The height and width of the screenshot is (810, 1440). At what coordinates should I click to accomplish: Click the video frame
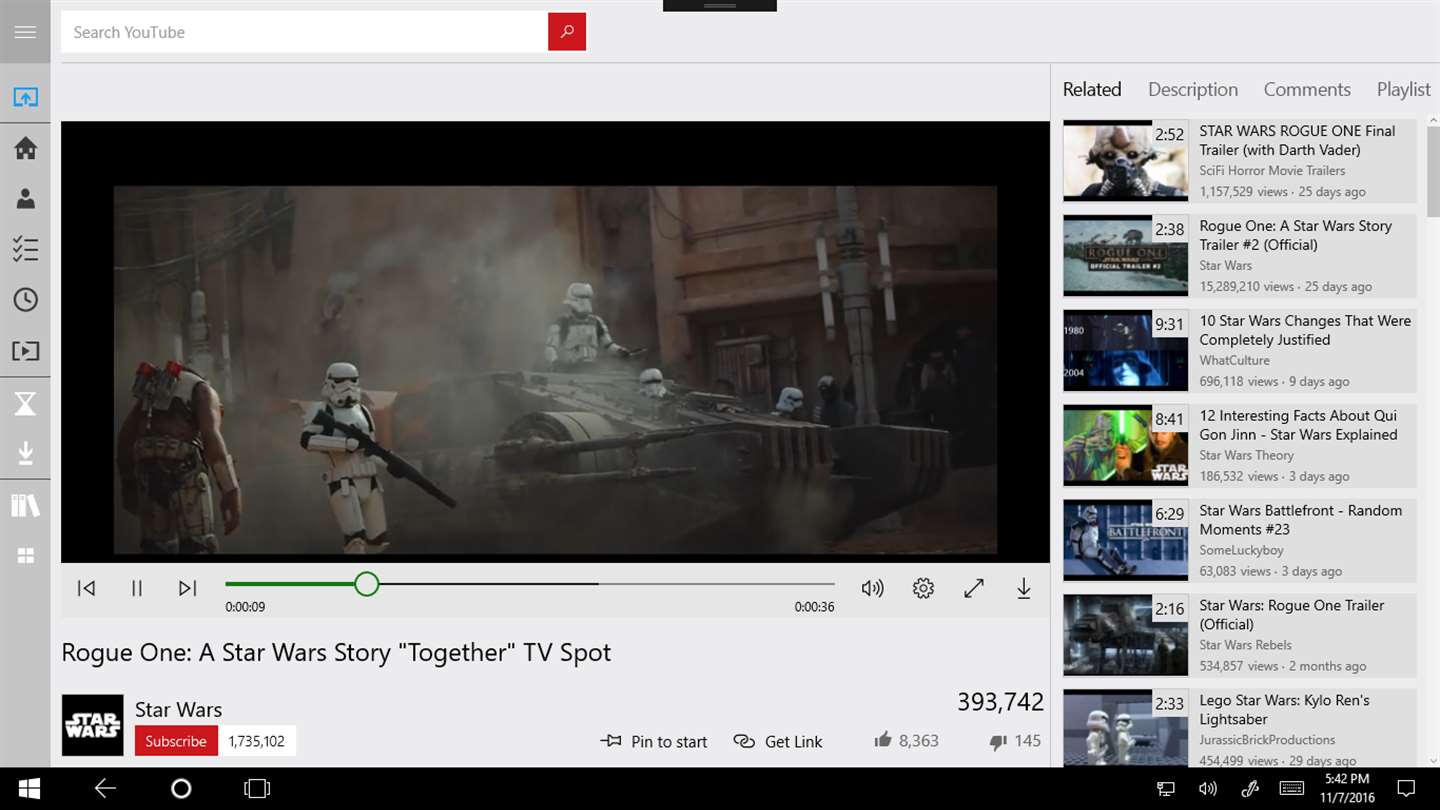(x=555, y=342)
